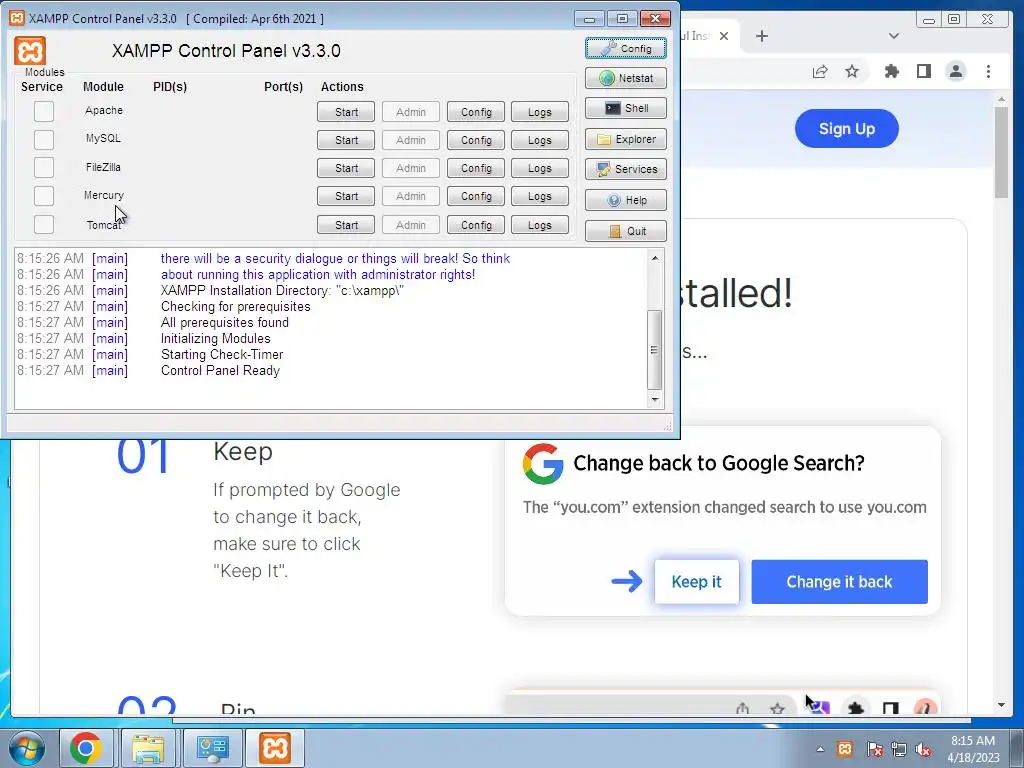Quit the XAMPP Control Panel

[x=626, y=231]
